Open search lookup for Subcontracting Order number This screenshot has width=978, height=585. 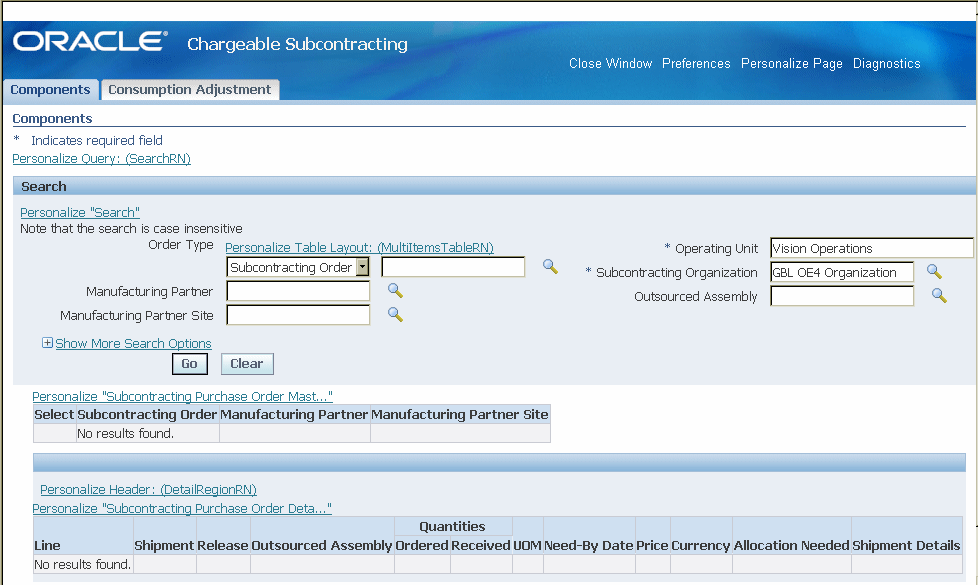click(550, 267)
